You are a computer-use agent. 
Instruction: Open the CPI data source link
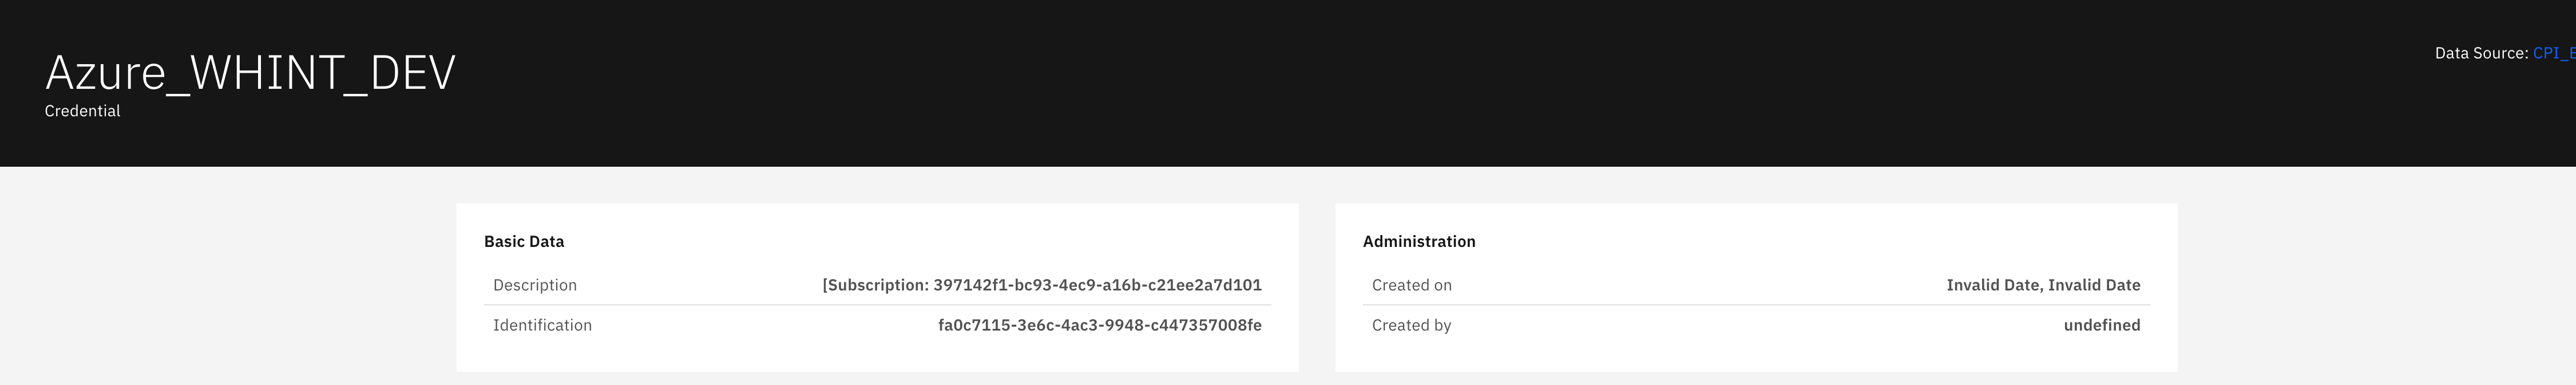[2554, 53]
